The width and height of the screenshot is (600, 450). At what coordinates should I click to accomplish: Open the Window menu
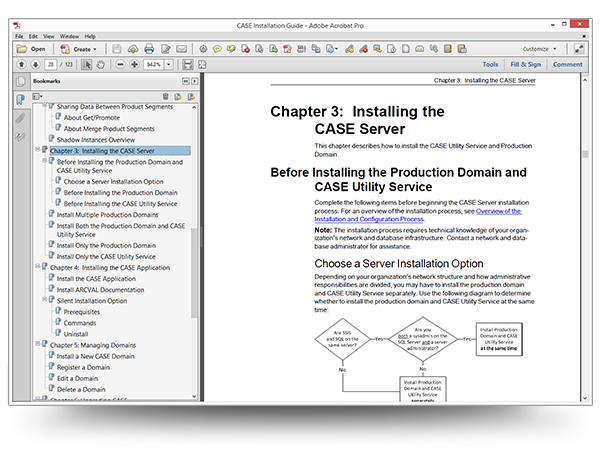tap(69, 36)
